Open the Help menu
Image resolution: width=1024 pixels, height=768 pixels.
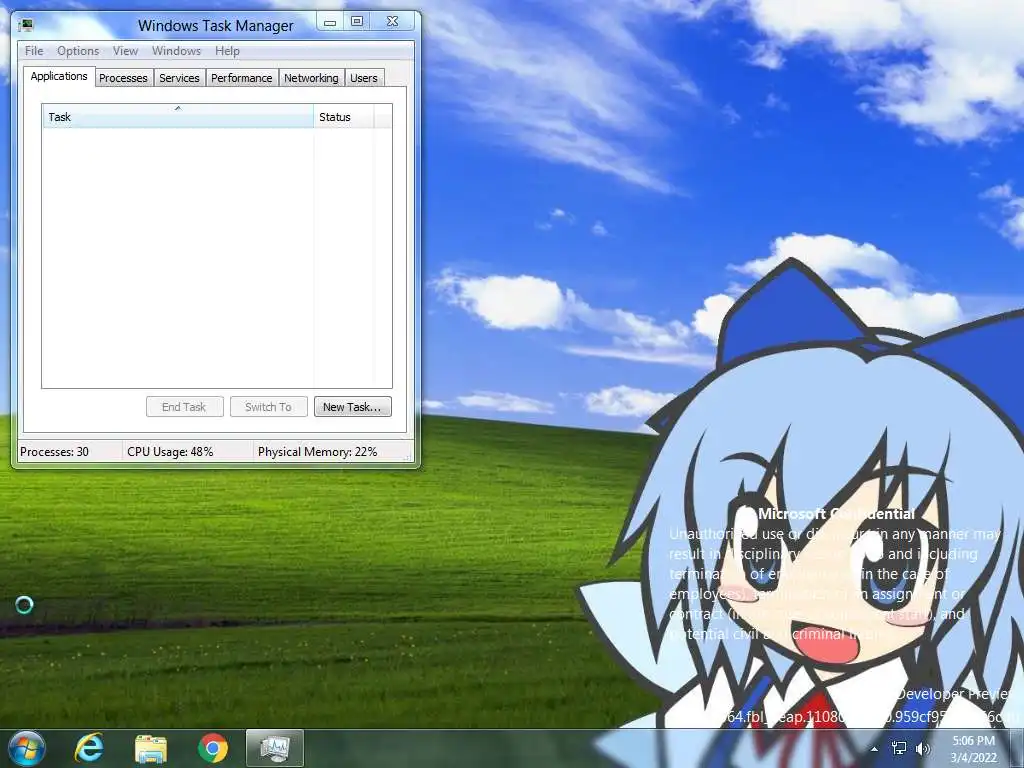click(227, 51)
